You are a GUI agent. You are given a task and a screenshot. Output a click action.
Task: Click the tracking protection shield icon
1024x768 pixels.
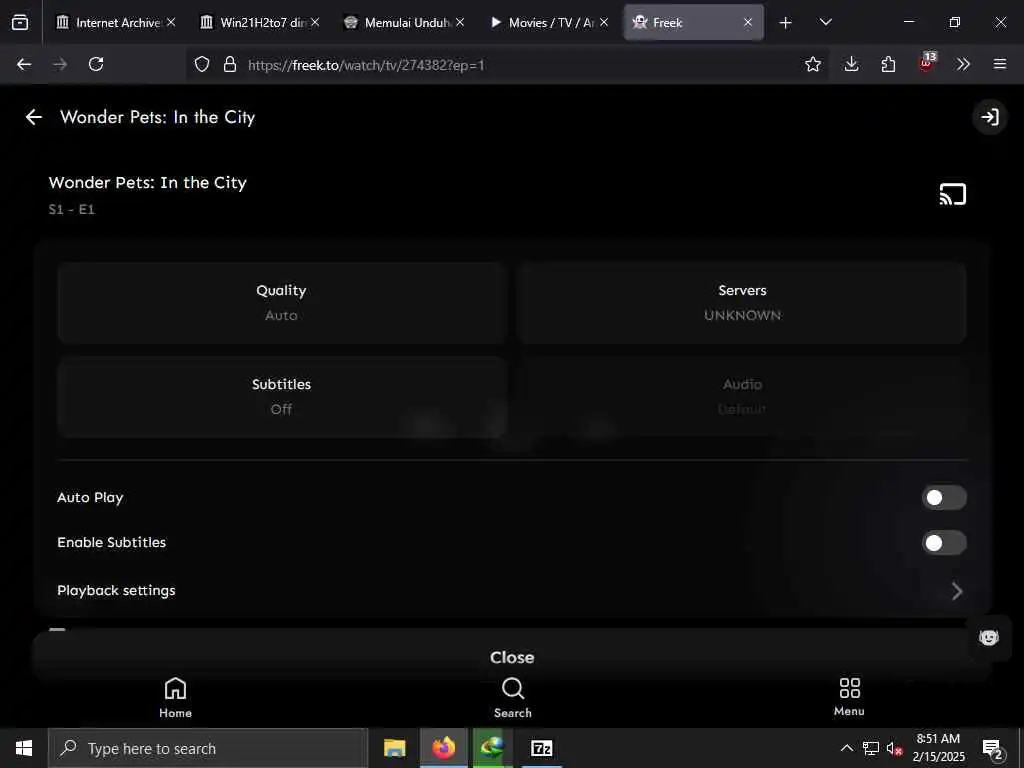tap(202, 64)
